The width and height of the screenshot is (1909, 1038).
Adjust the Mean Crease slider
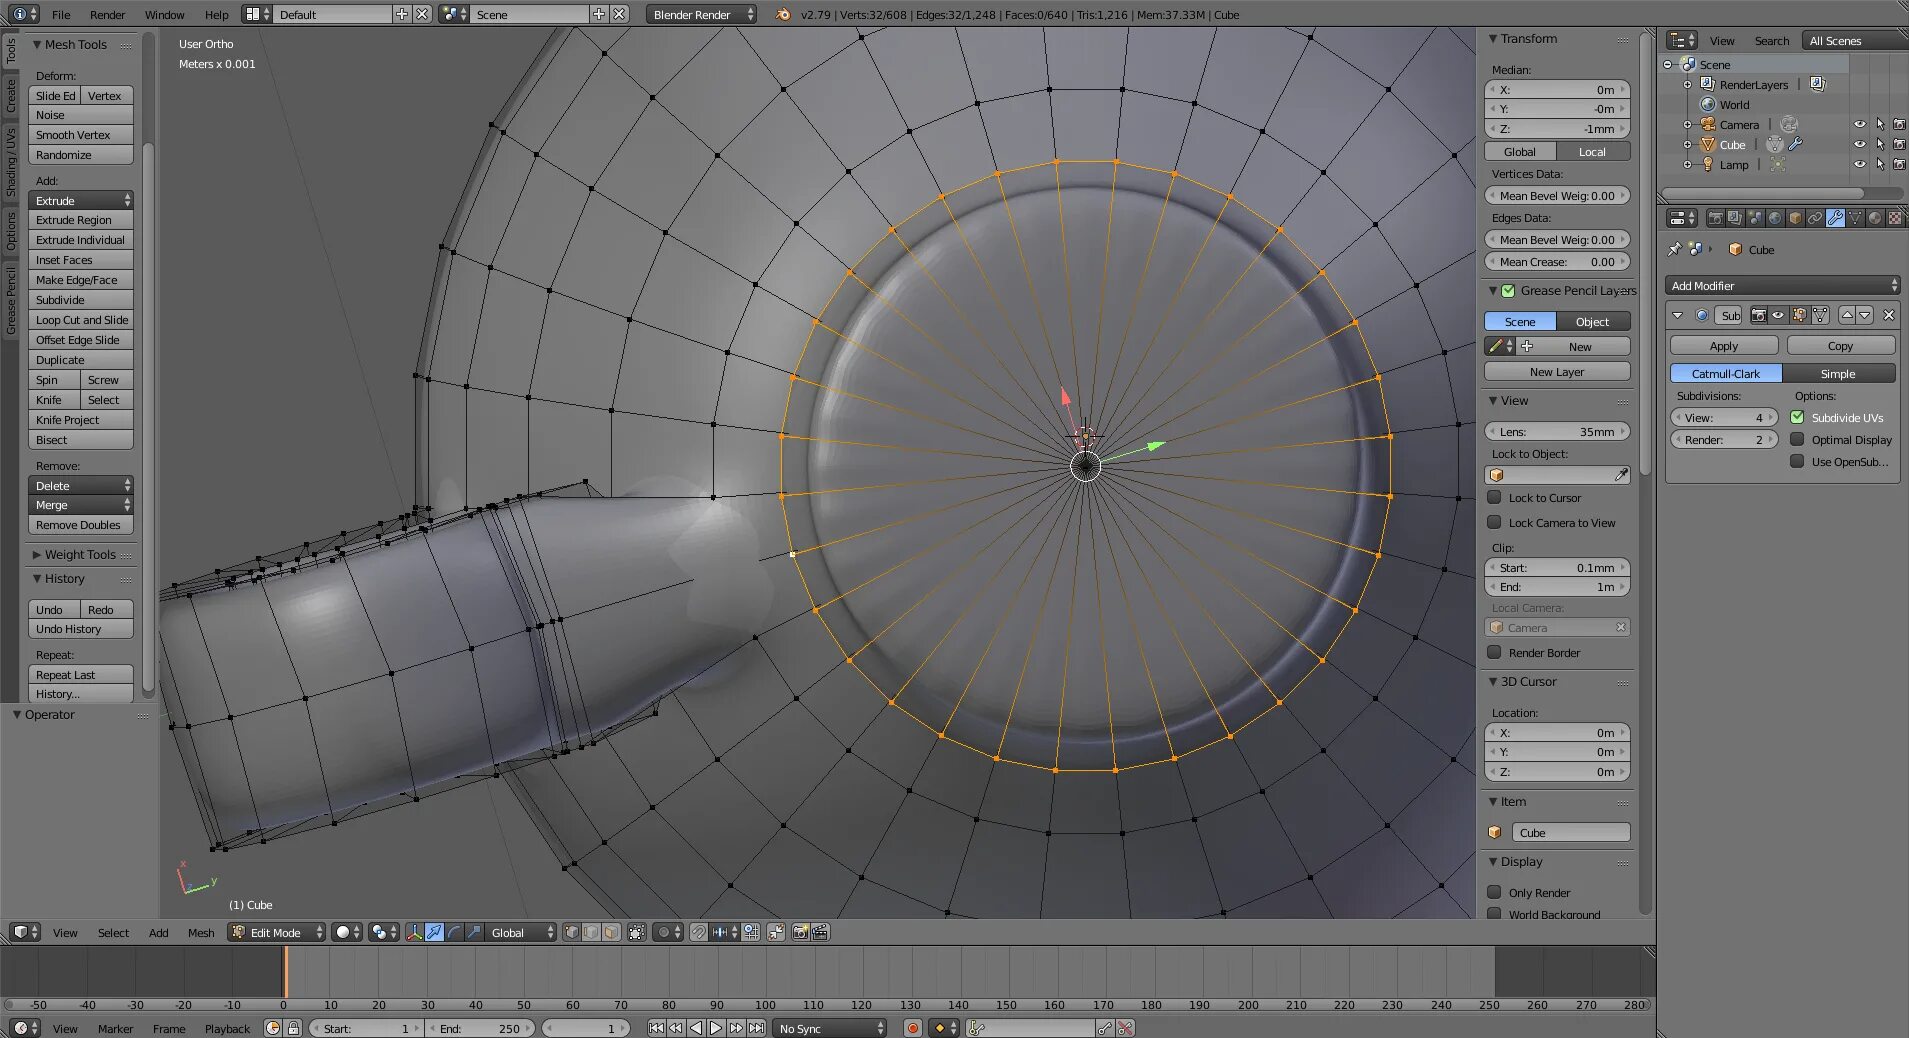click(1557, 261)
